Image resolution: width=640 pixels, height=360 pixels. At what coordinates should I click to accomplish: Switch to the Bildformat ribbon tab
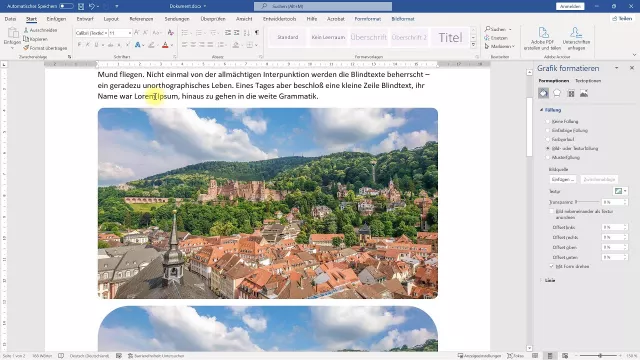(x=403, y=19)
